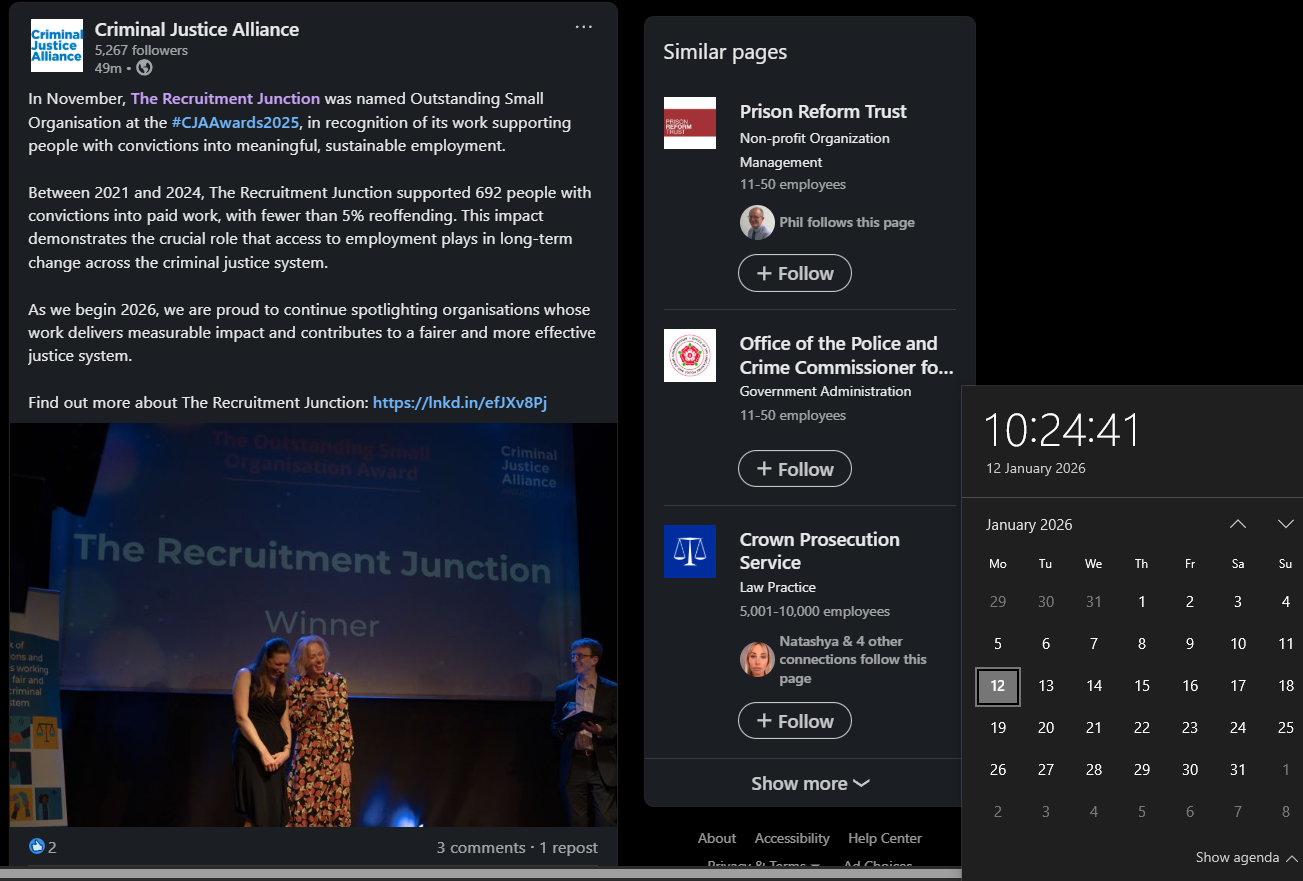The height and width of the screenshot is (881, 1303).
Task: Open The Recruitment Junction mention link
Action: pyautogui.click(x=225, y=98)
